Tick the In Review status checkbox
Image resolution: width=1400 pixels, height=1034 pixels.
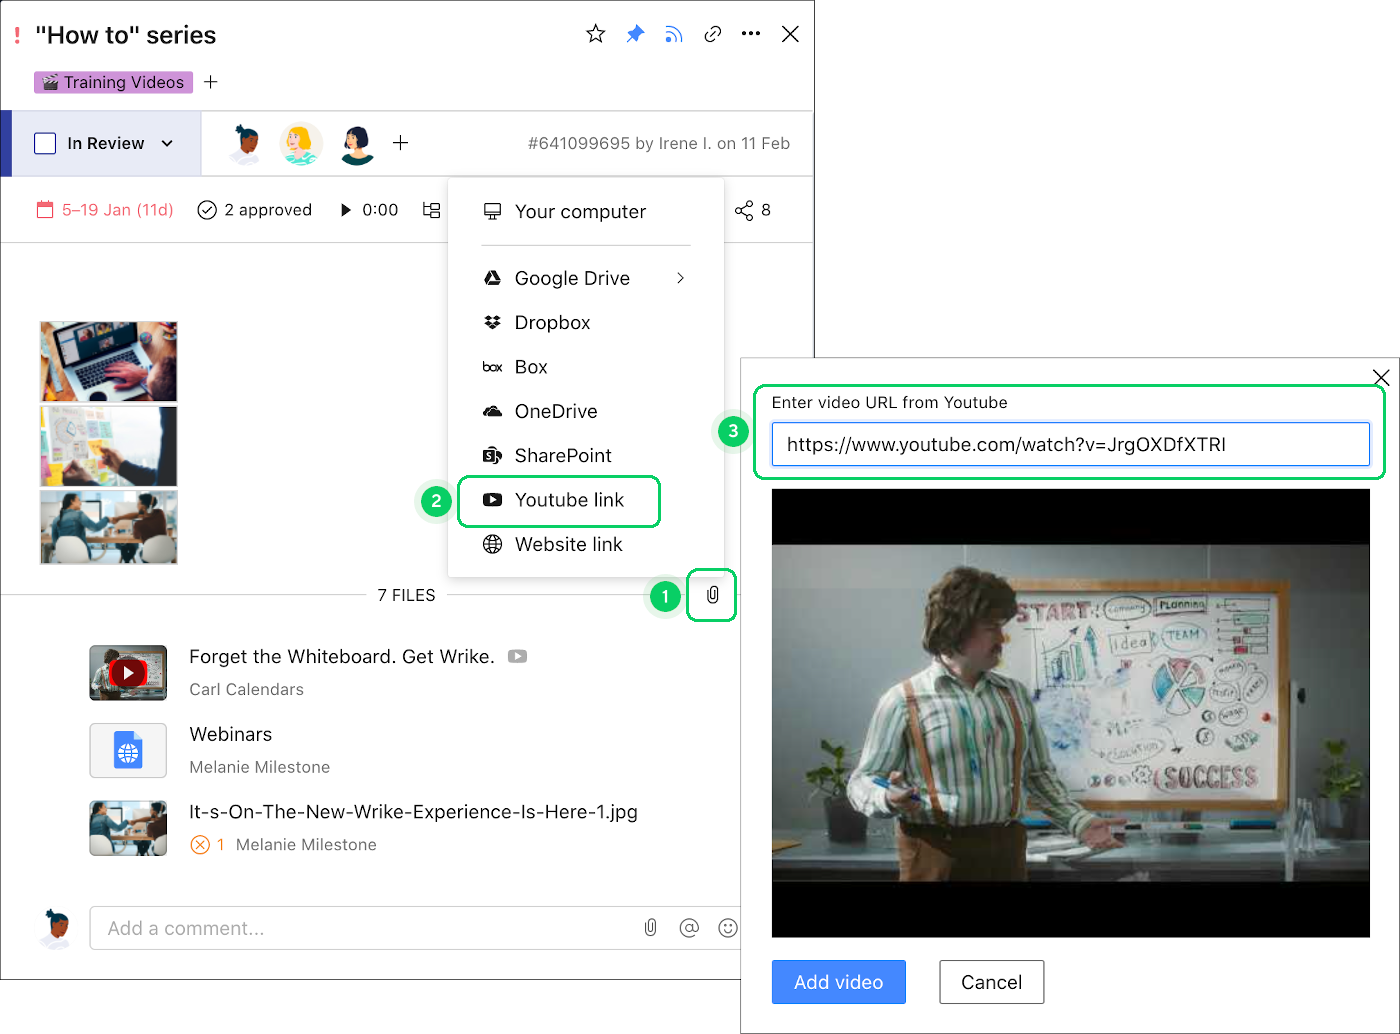(x=45, y=143)
